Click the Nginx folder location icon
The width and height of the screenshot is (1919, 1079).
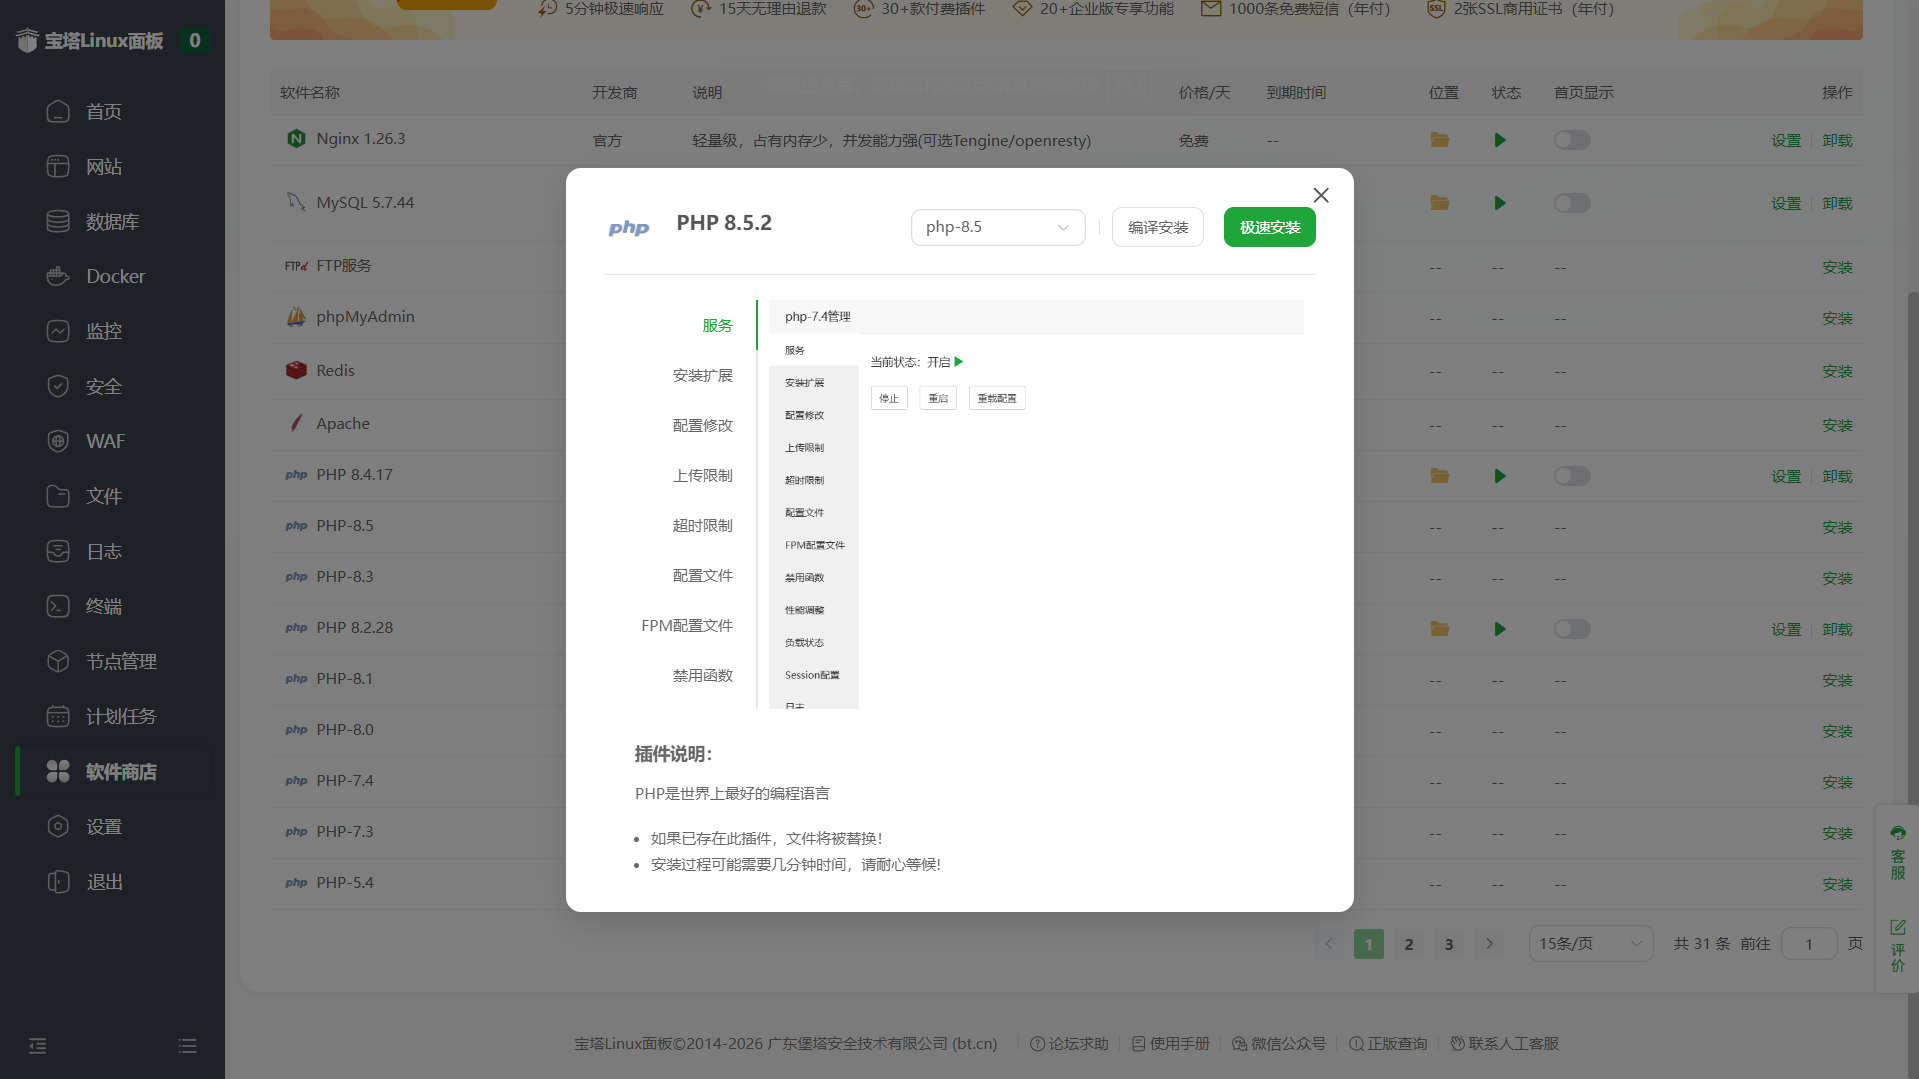[1439, 140]
